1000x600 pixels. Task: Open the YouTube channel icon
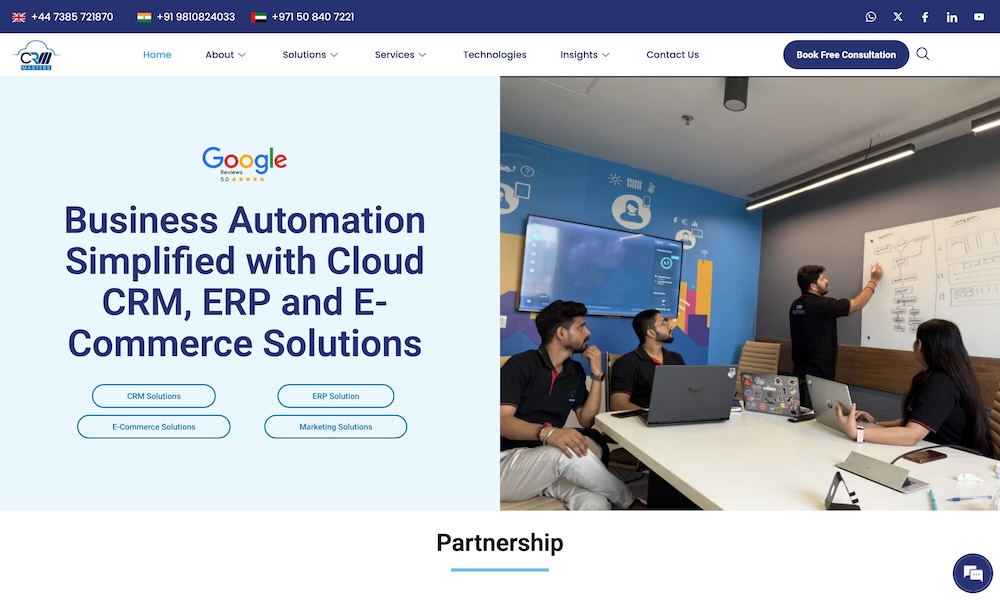[979, 17]
